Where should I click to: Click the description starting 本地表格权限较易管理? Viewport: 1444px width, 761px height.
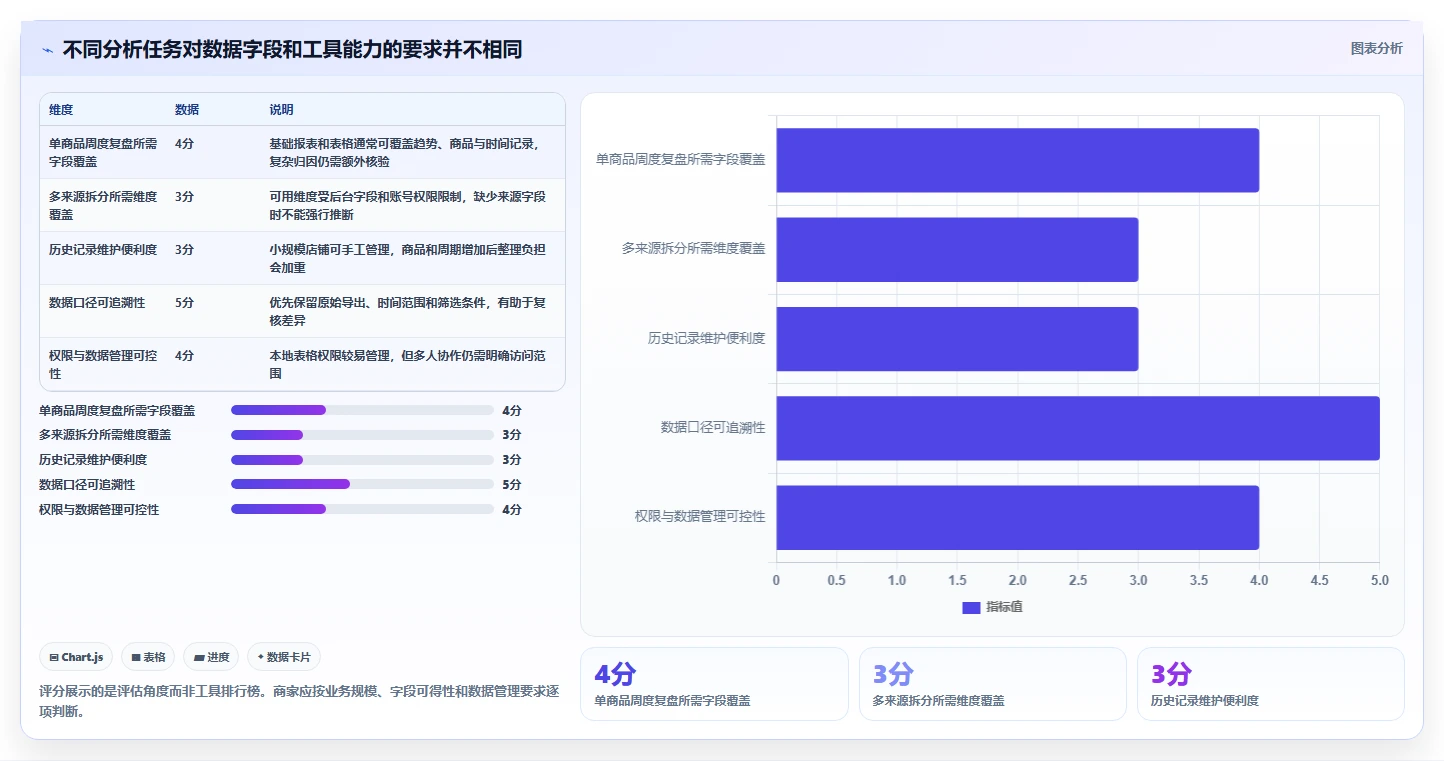pos(408,364)
